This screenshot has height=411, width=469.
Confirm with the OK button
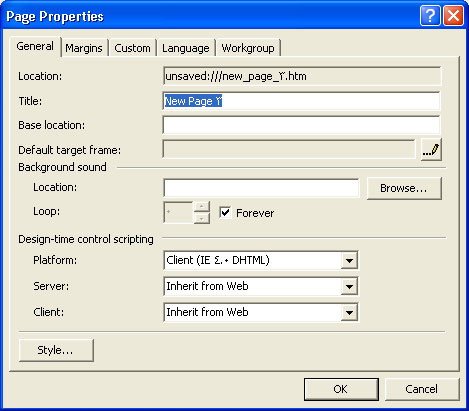(341, 389)
